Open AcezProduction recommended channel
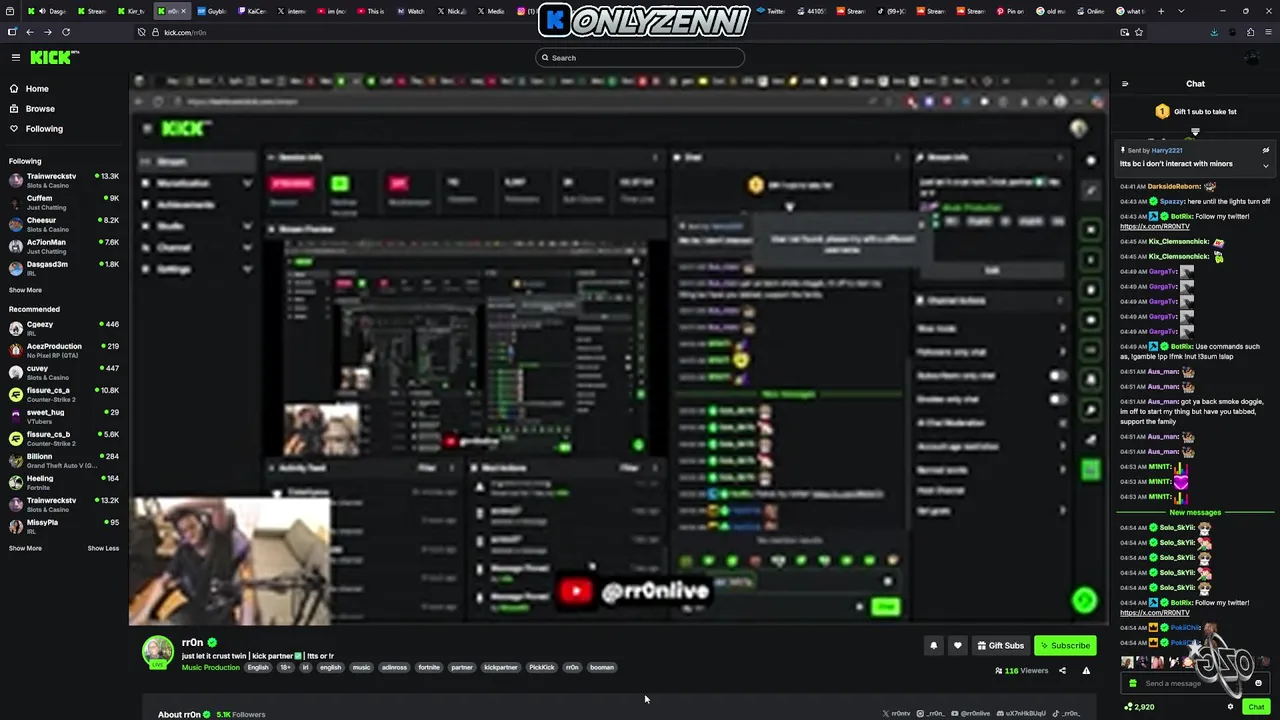 [64, 350]
